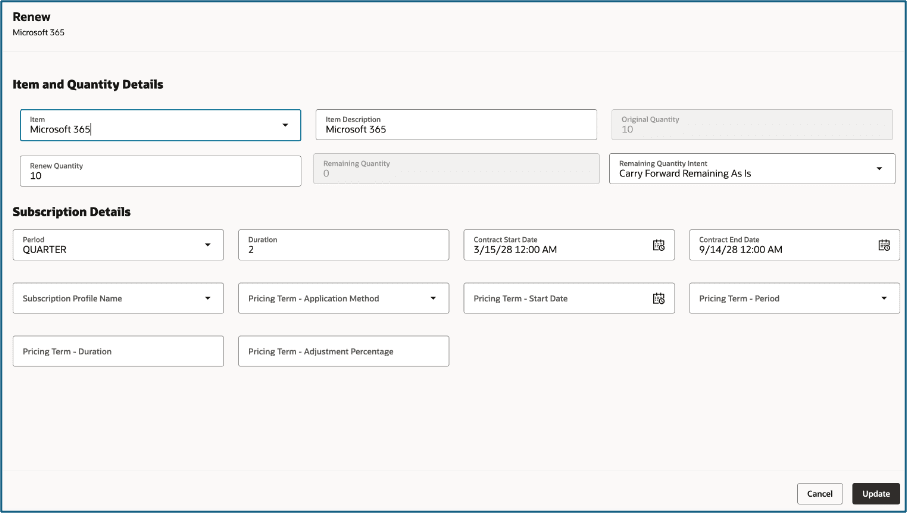Focus Pricing Term - Adjustment Percentage field
This screenshot has height=514, width=908.
pyautogui.click(x=343, y=351)
